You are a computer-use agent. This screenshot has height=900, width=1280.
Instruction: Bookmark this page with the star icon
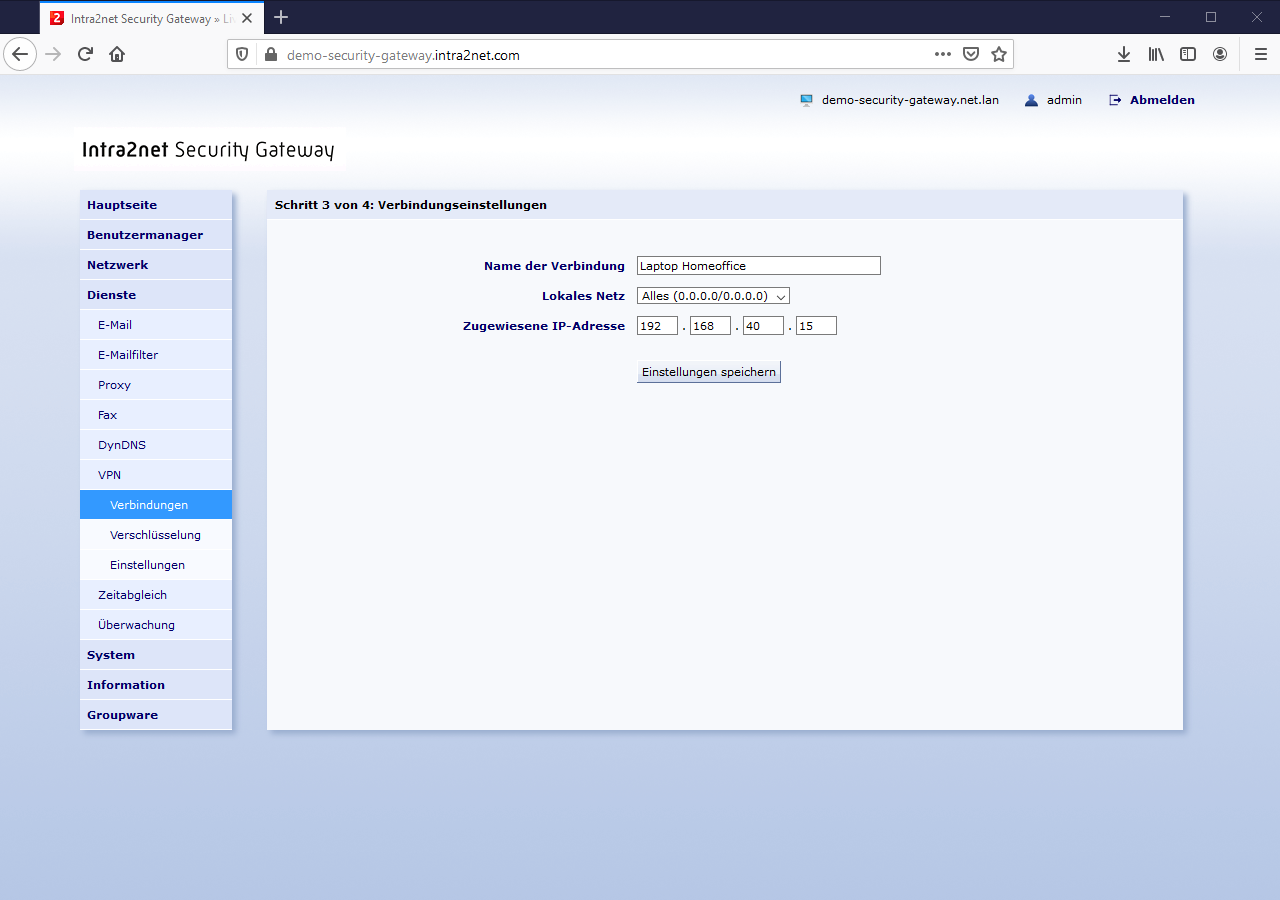[x=998, y=54]
